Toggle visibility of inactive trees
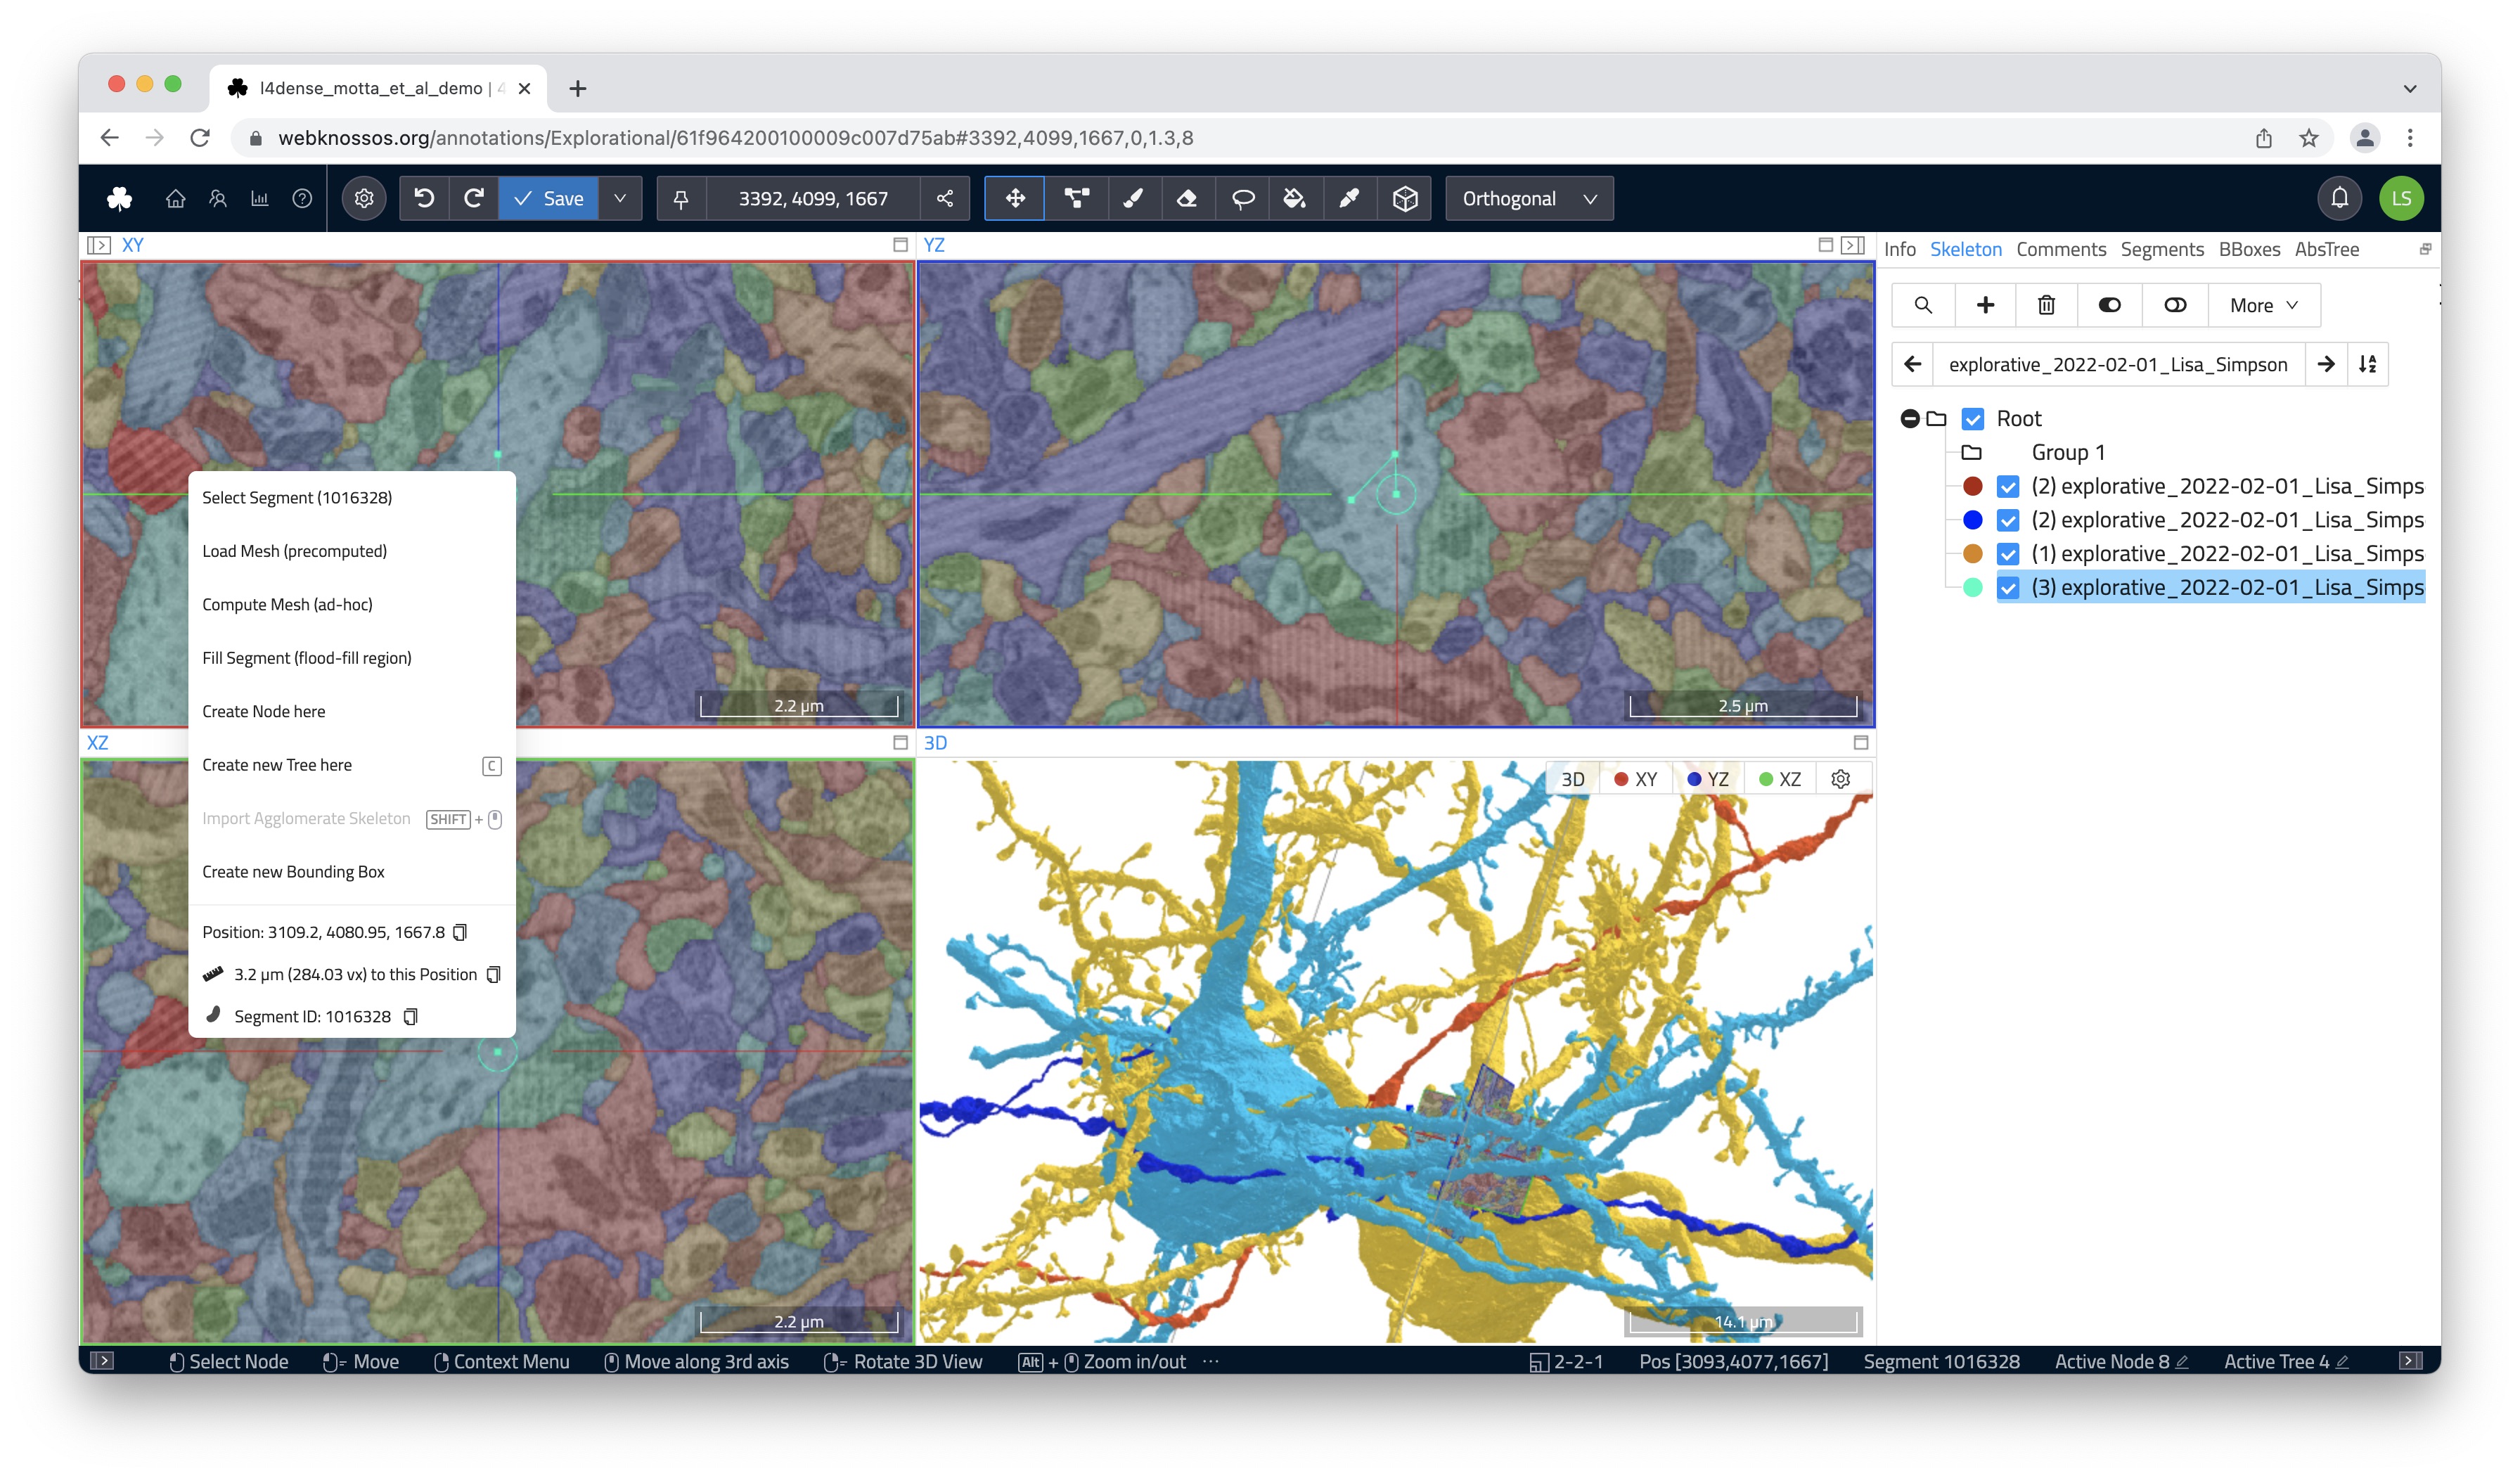 pyautogui.click(x=2175, y=305)
